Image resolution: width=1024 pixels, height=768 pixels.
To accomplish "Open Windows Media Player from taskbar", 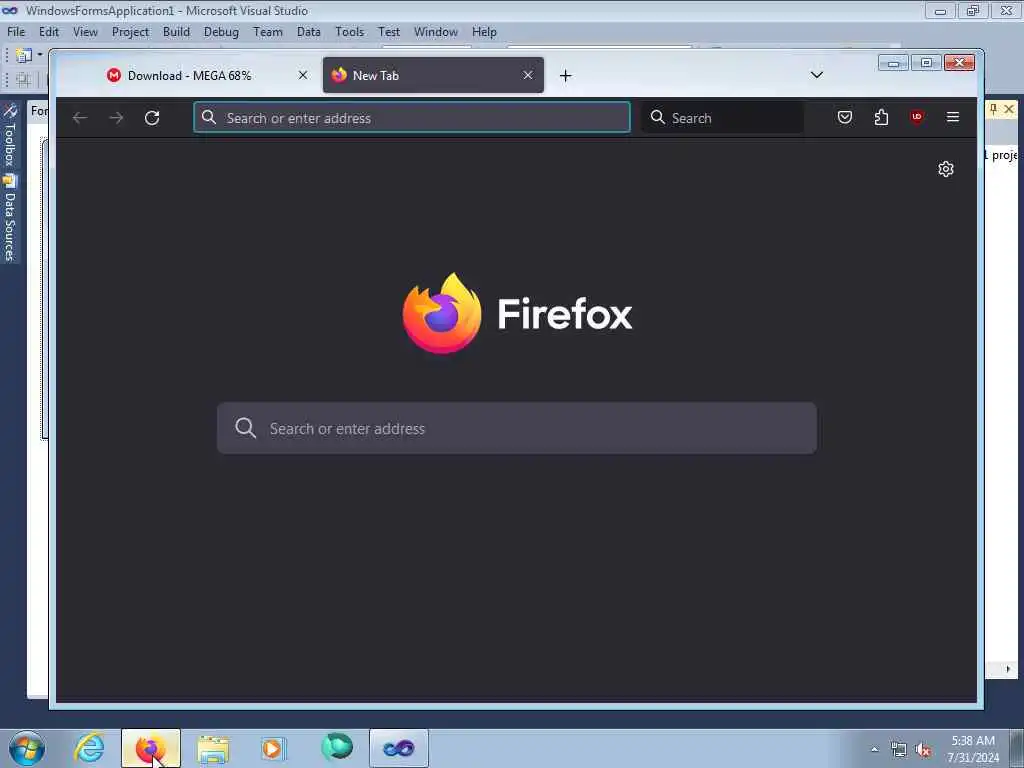I will click(x=273, y=748).
